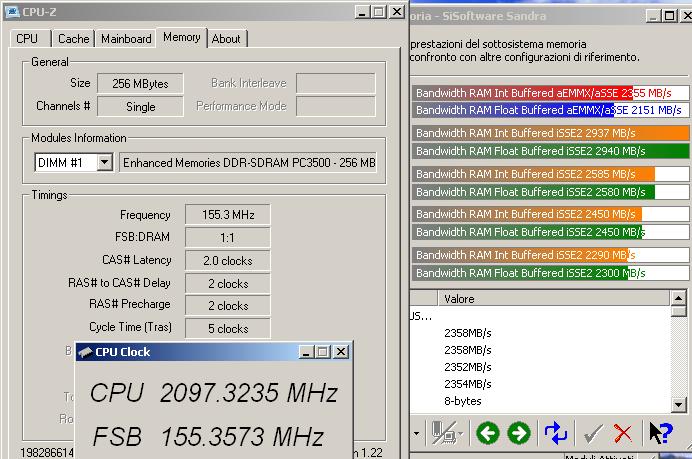Image resolution: width=692 pixels, height=459 pixels.
Task: Click the RAS# Precharge value field
Action: click(228, 305)
